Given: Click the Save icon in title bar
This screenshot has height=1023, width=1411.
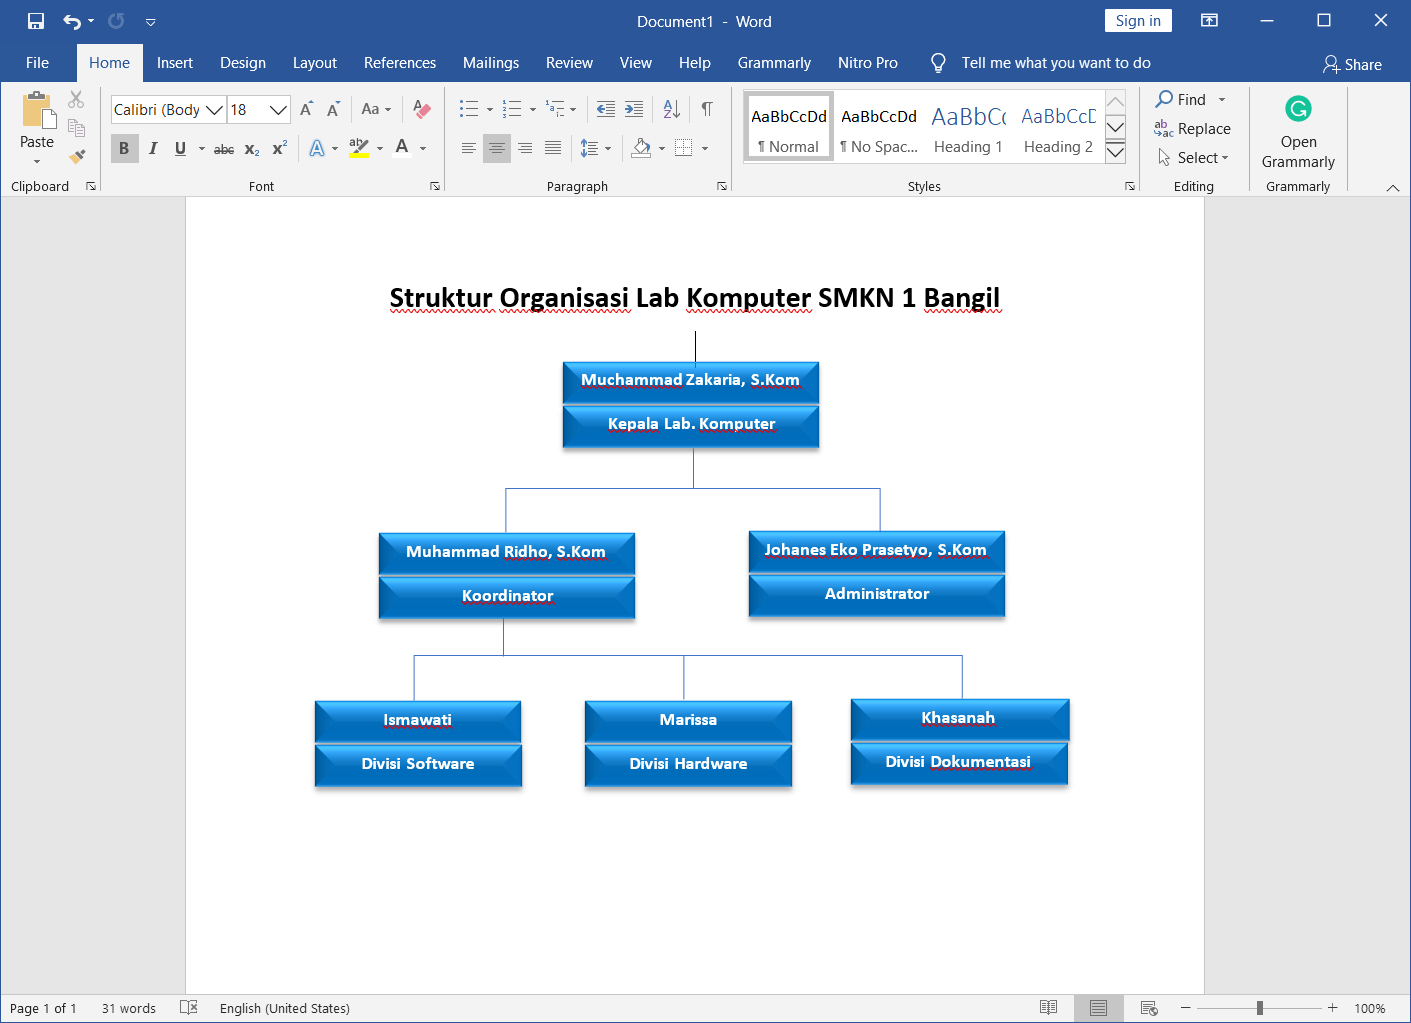Looking at the screenshot, I should (36, 21).
